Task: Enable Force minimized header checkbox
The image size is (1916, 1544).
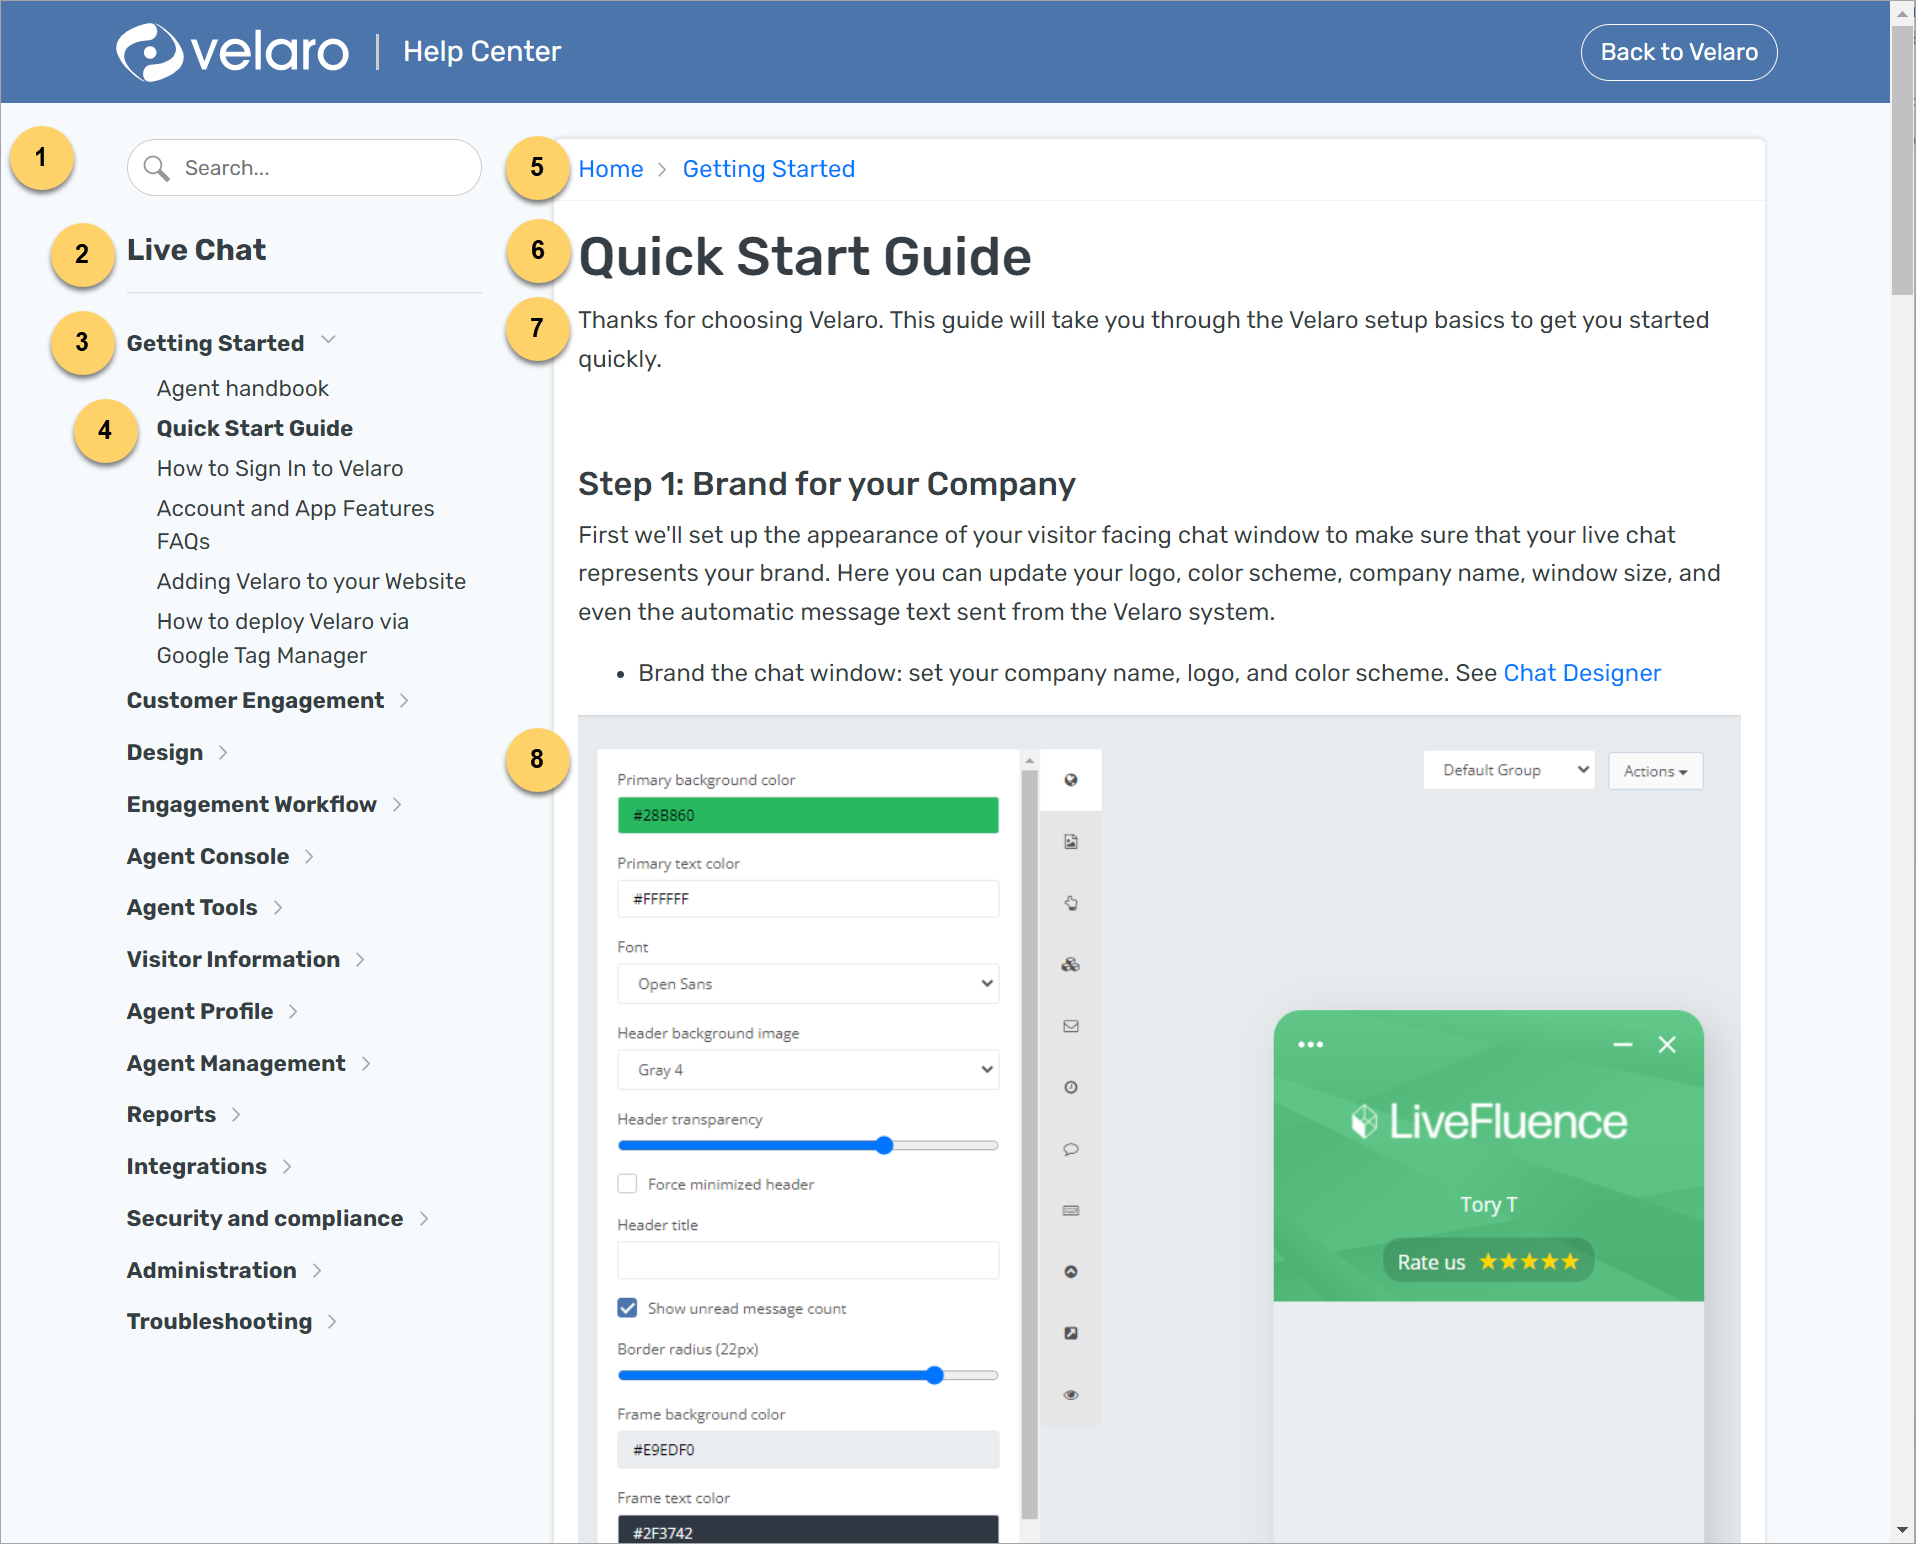Action: (627, 1184)
